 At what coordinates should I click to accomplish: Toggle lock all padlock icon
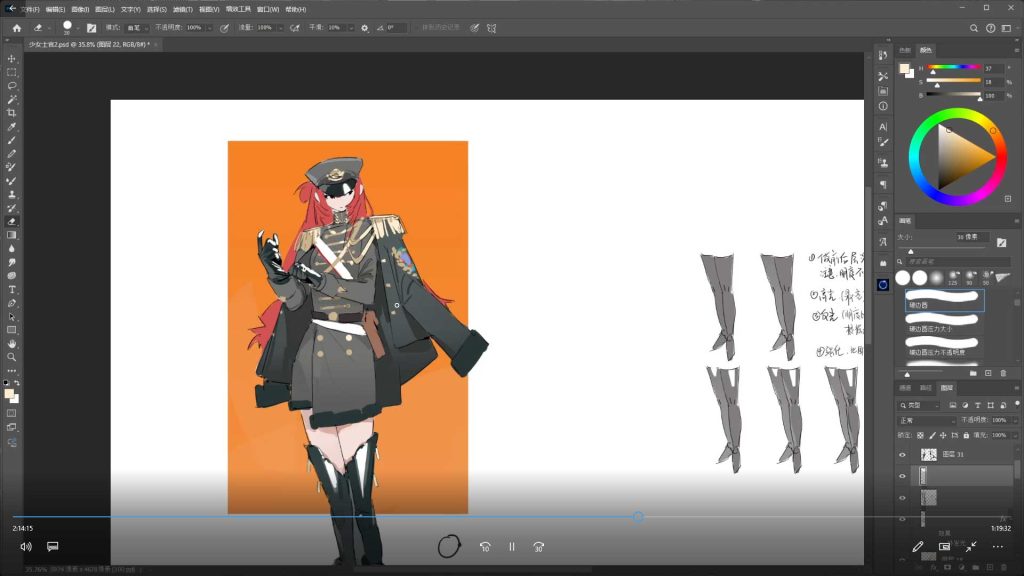click(x=966, y=435)
